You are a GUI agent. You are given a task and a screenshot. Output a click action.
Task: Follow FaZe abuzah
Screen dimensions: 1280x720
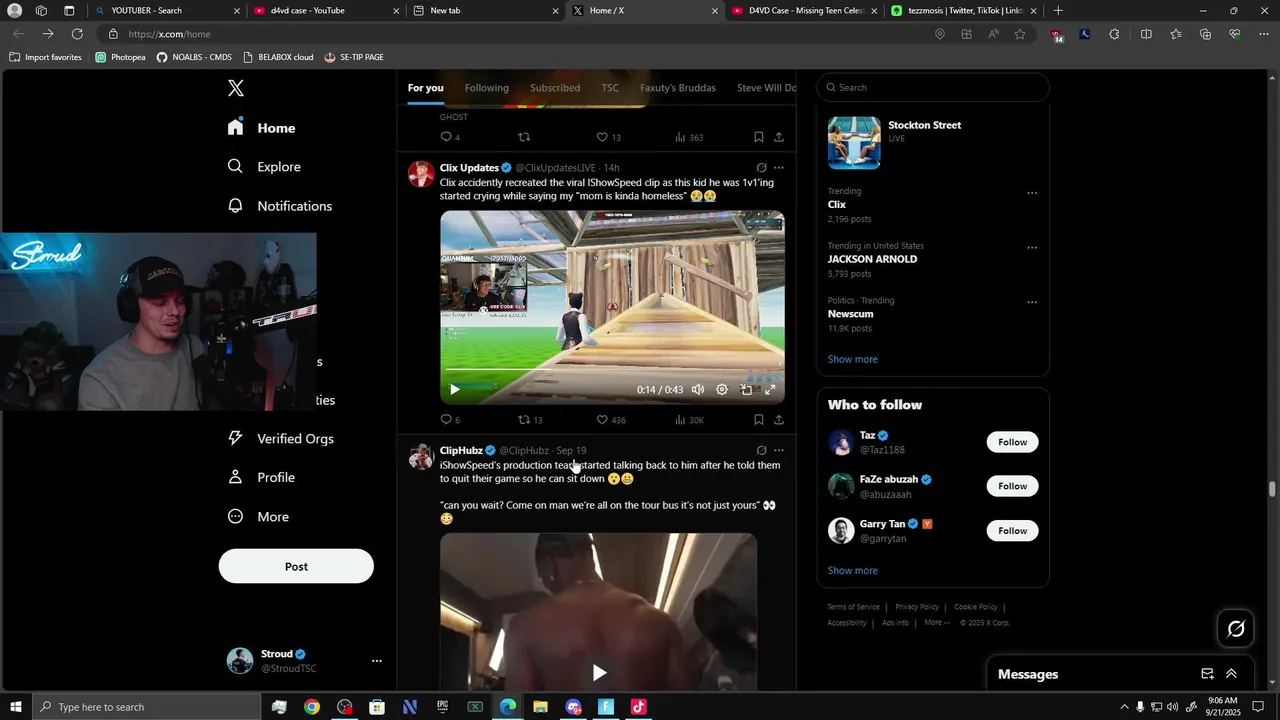click(1012, 486)
